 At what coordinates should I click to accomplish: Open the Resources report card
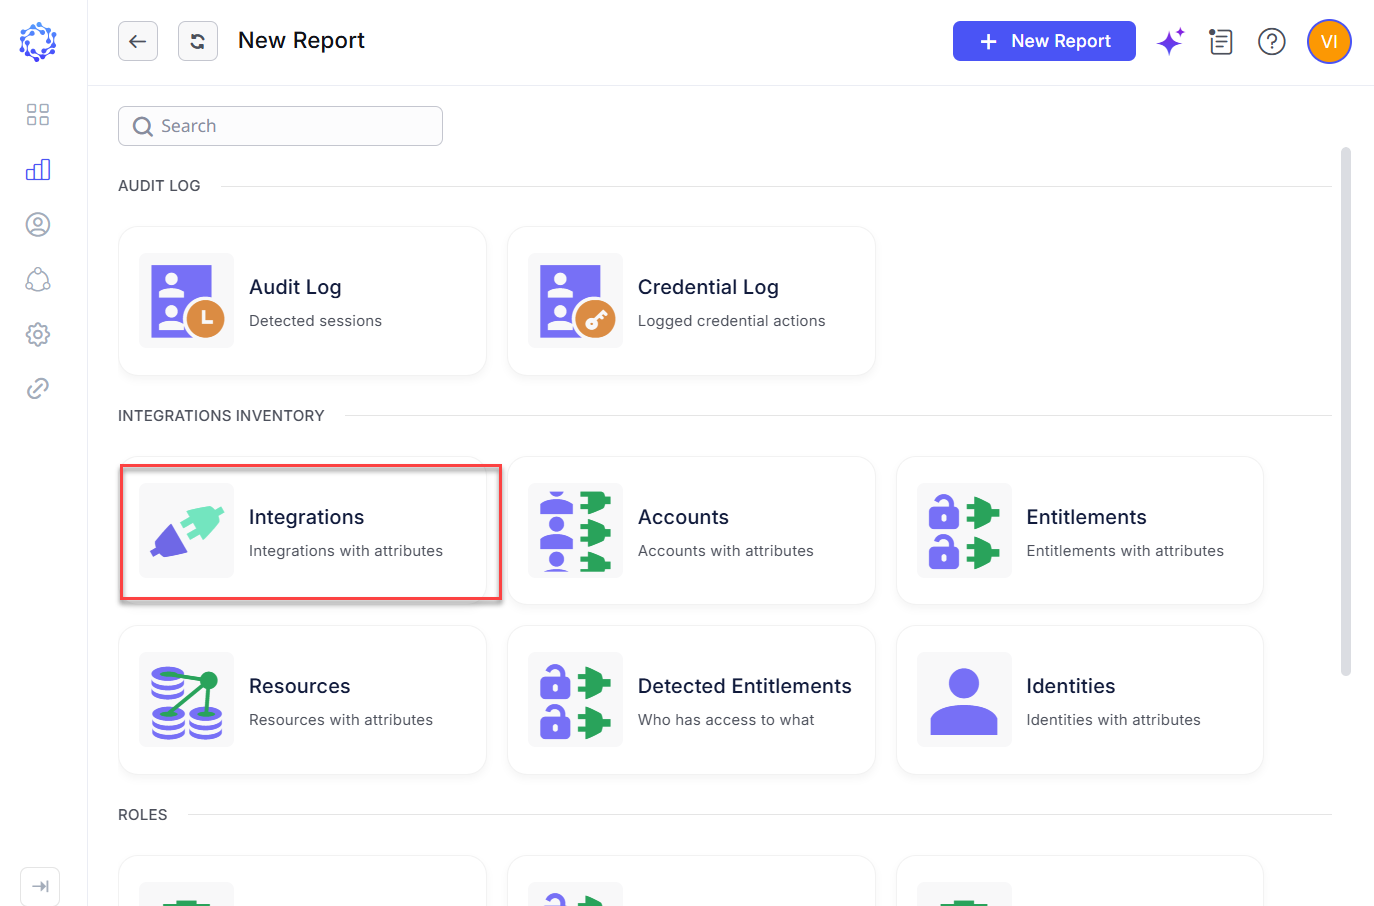[302, 700]
